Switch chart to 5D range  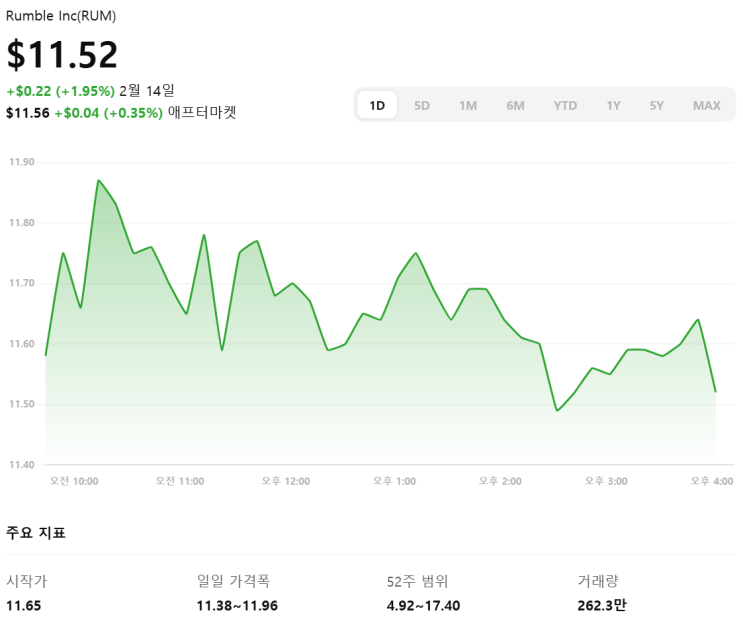pos(422,105)
